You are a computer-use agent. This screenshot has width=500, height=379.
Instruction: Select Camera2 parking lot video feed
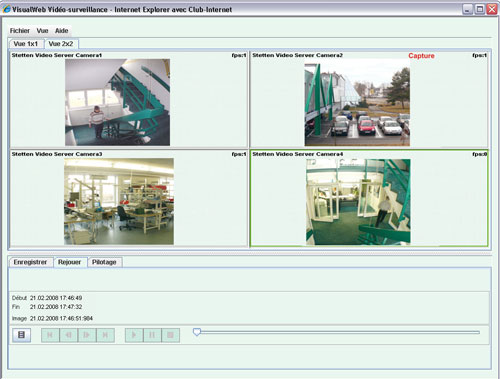(x=357, y=102)
